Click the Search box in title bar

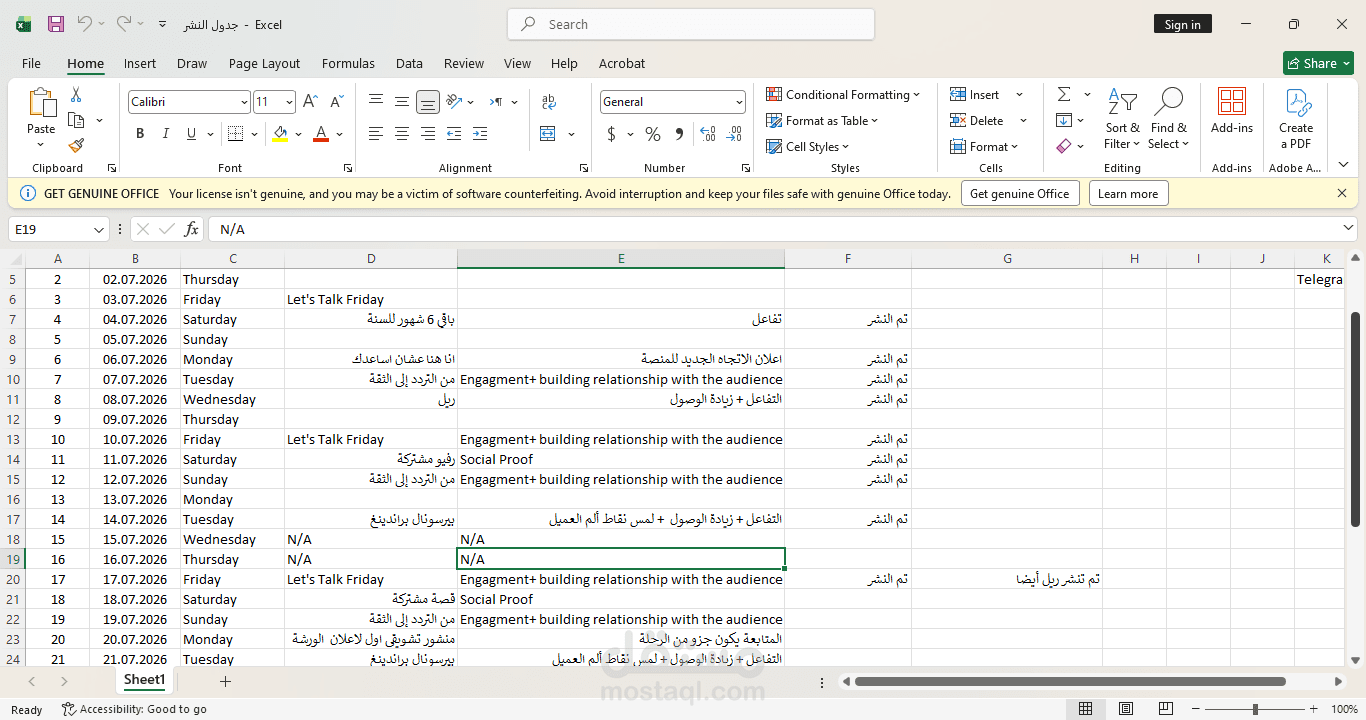691,24
